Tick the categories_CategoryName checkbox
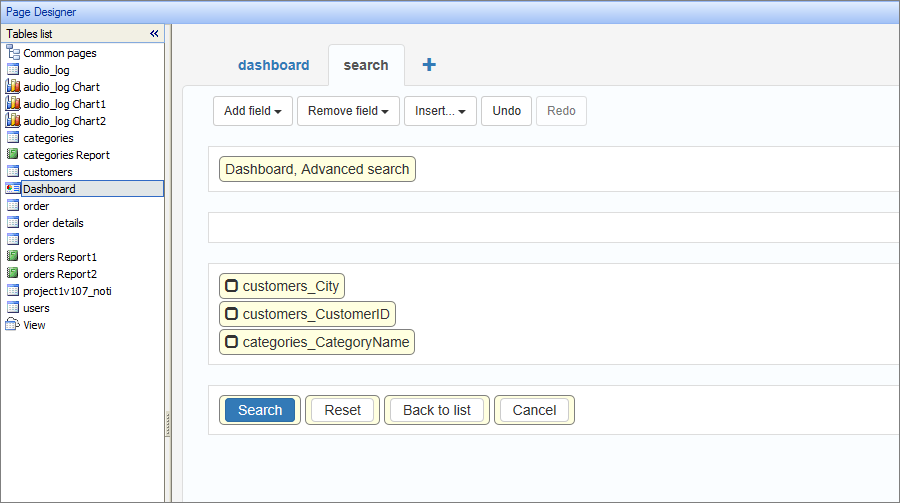 tap(231, 342)
